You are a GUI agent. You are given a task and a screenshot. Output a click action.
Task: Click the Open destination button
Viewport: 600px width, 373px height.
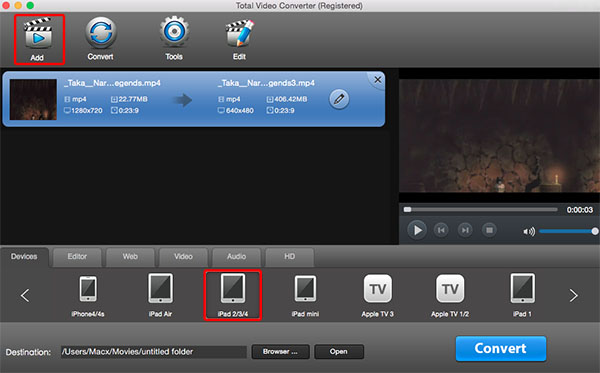pos(339,352)
